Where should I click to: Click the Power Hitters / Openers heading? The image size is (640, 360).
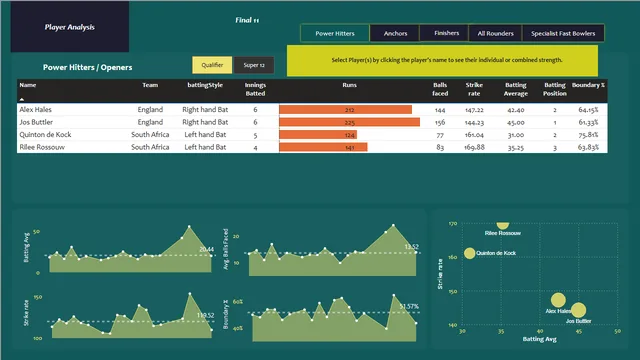(x=87, y=67)
